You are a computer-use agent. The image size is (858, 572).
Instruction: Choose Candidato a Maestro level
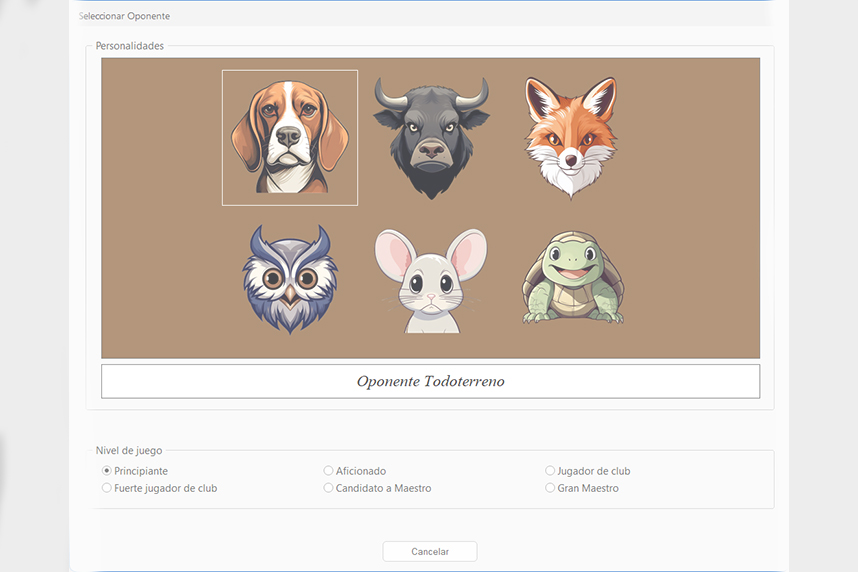pyautogui.click(x=328, y=488)
